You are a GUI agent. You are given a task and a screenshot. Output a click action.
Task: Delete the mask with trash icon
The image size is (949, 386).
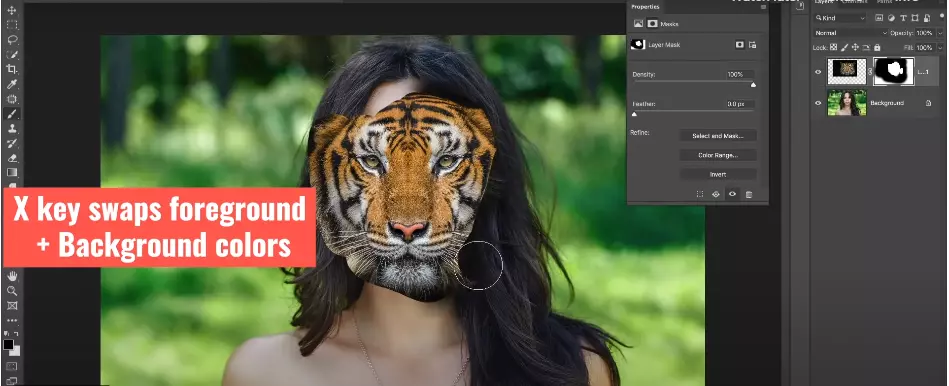coord(749,194)
